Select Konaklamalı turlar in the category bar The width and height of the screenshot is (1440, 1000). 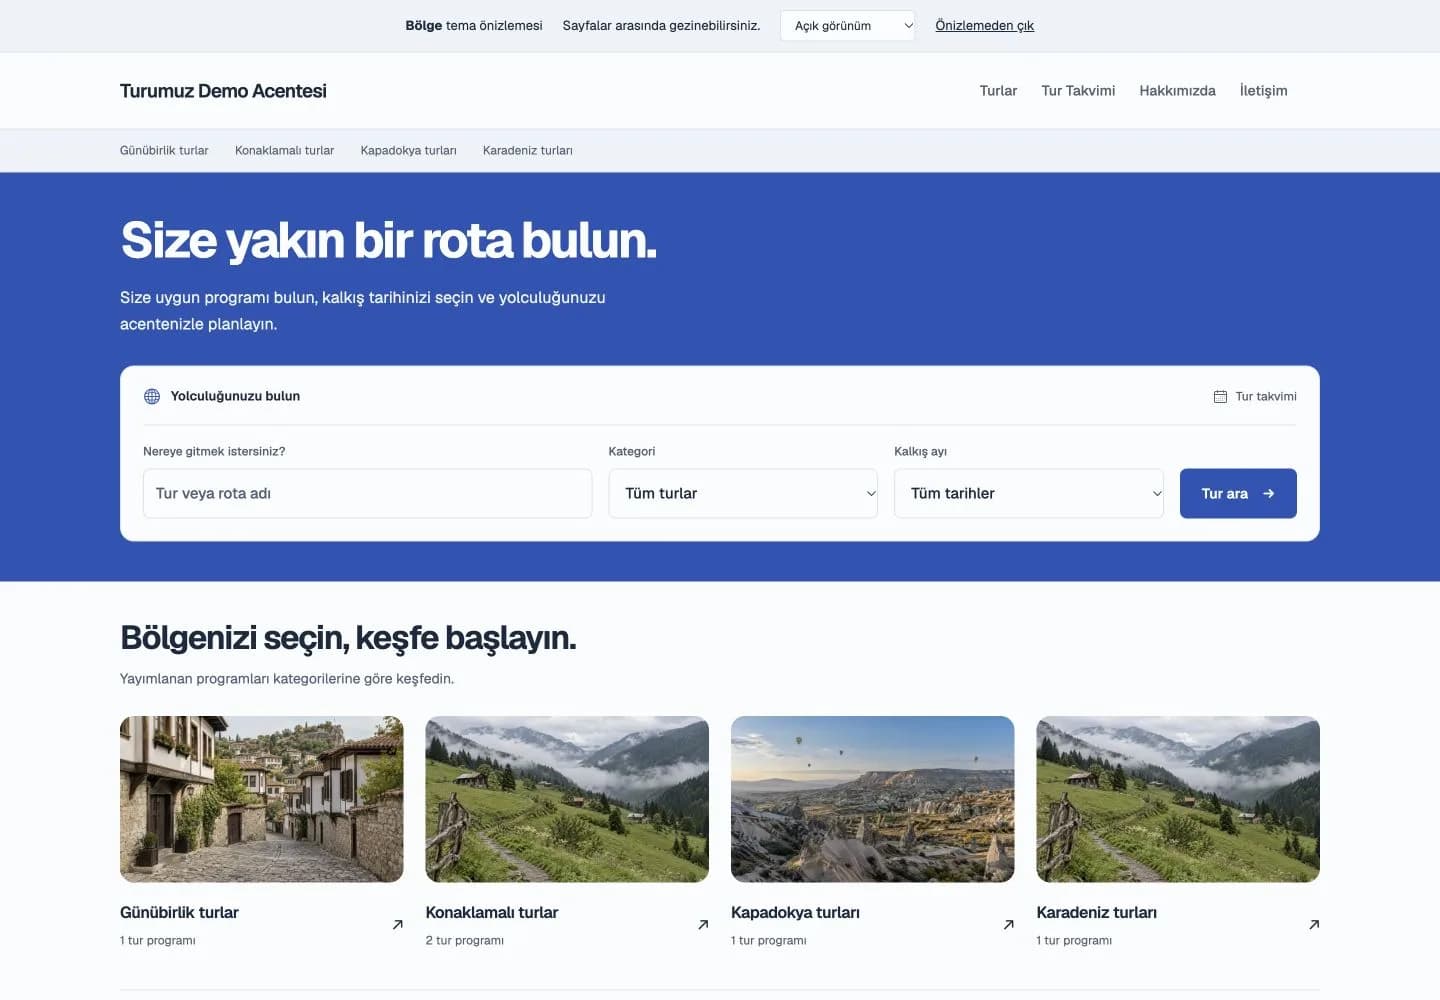point(284,151)
